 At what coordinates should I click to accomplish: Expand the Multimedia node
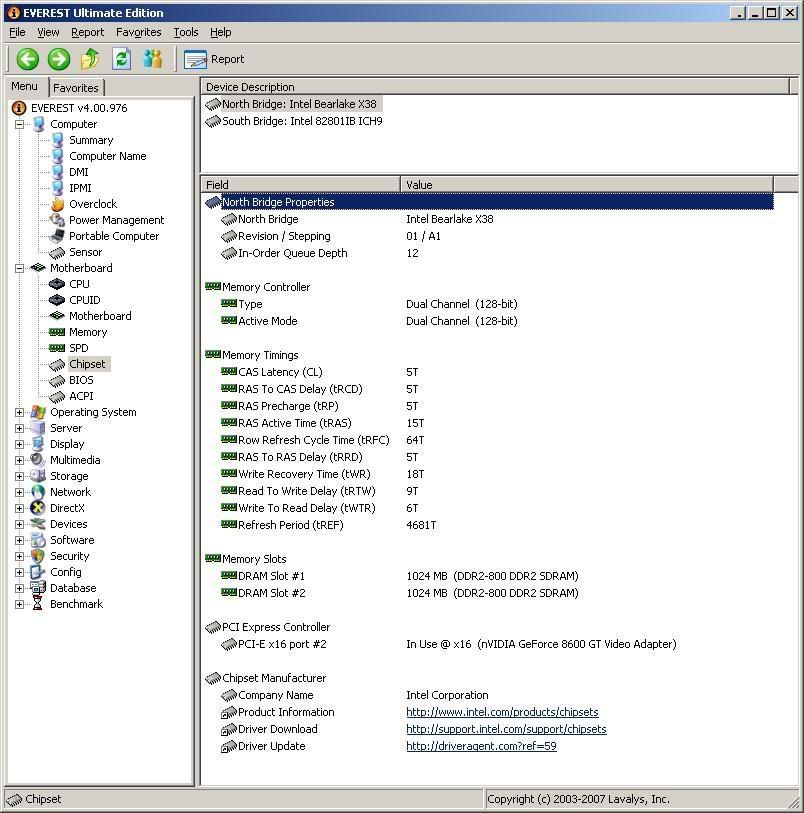(19, 460)
